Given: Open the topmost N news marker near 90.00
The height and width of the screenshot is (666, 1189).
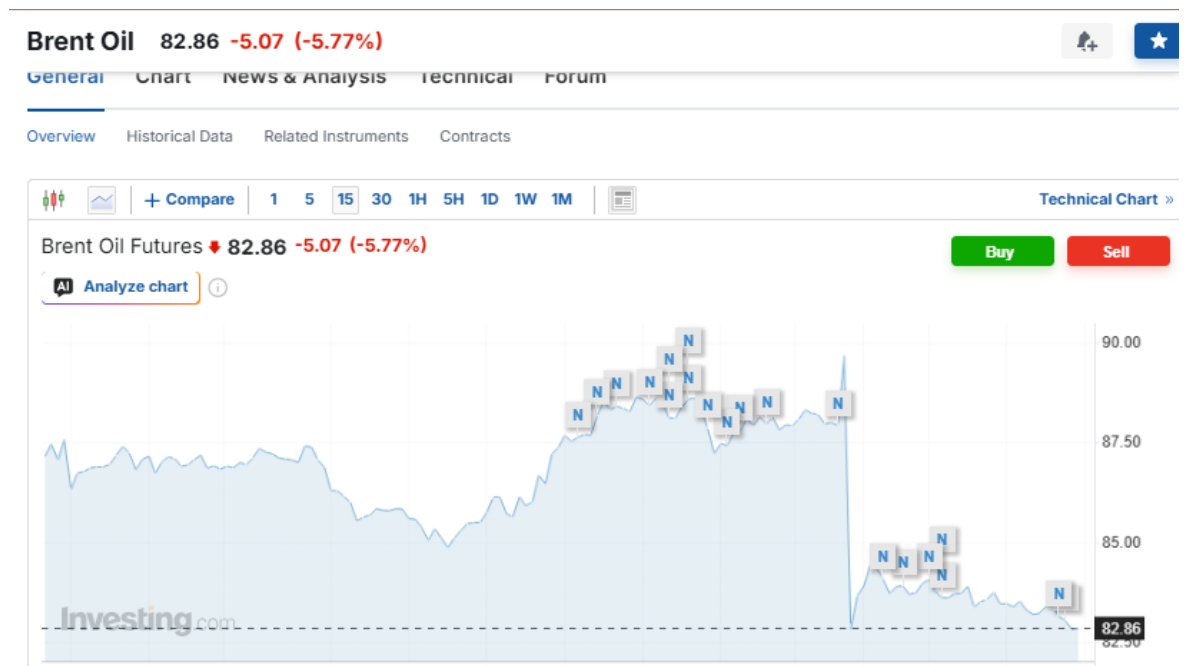Looking at the screenshot, I should point(689,341).
